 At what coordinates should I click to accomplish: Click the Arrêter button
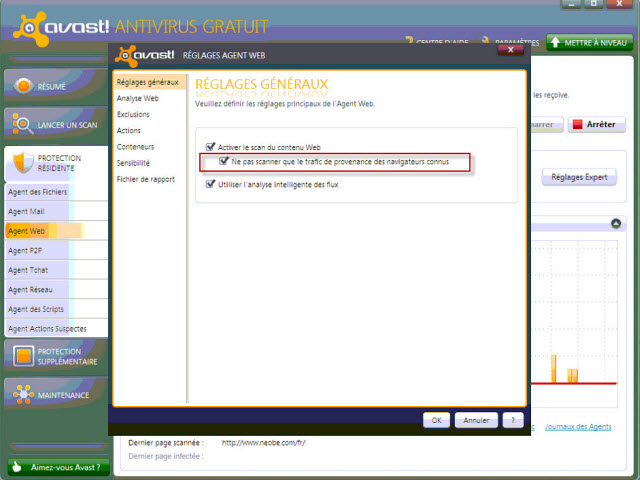tap(597, 124)
